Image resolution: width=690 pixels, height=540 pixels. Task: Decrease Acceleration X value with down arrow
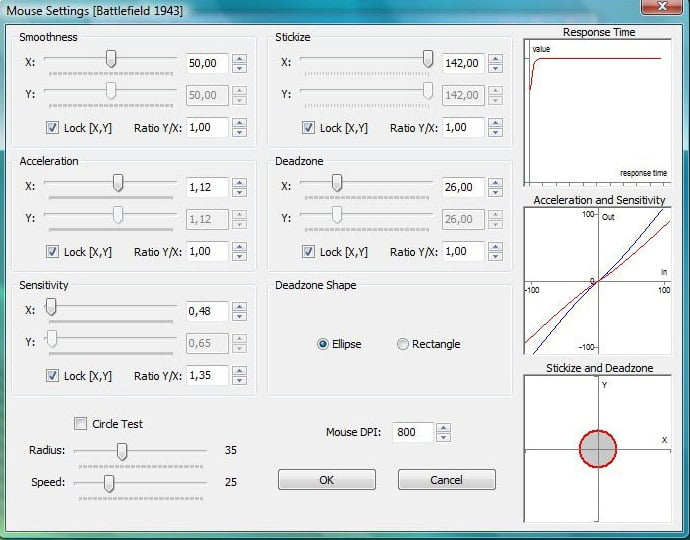pyautogui.click(x=239, y=192)
